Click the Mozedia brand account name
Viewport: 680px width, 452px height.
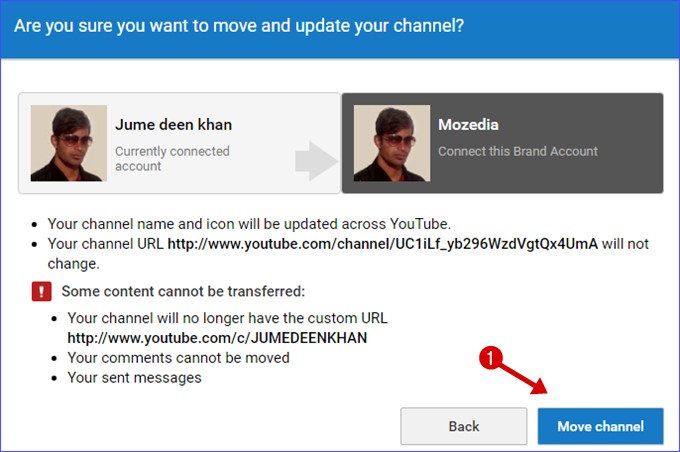(468, 125)
